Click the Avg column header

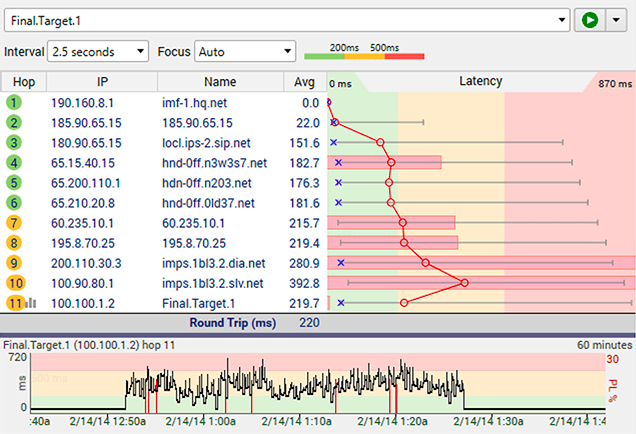(305, 82)
